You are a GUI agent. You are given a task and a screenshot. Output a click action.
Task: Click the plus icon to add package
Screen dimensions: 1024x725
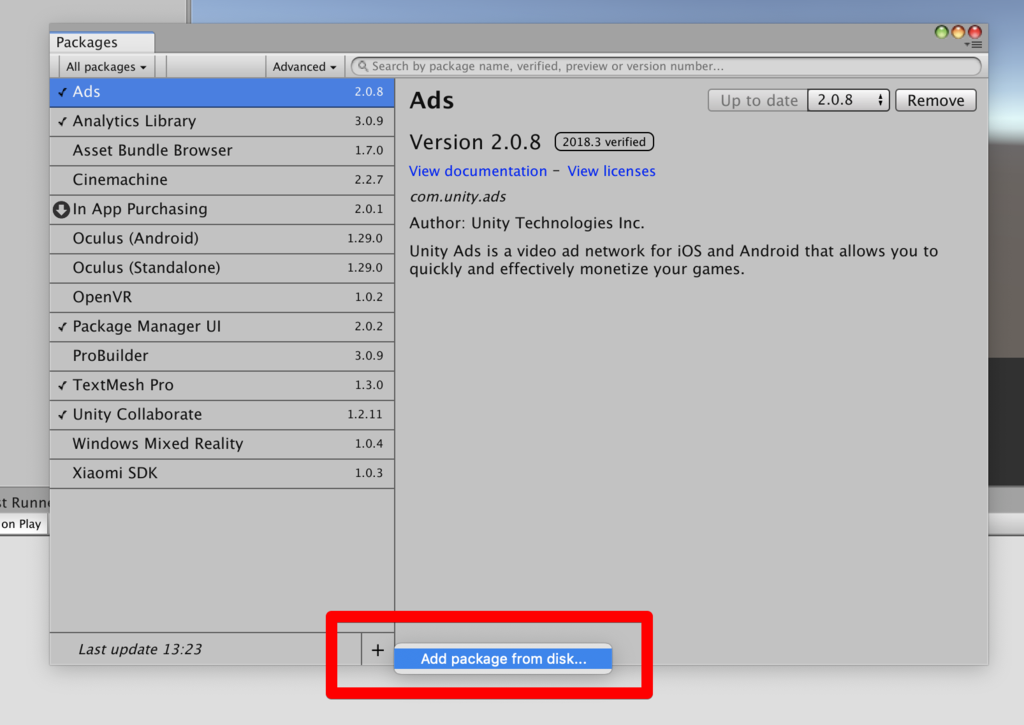pos(377,650)
